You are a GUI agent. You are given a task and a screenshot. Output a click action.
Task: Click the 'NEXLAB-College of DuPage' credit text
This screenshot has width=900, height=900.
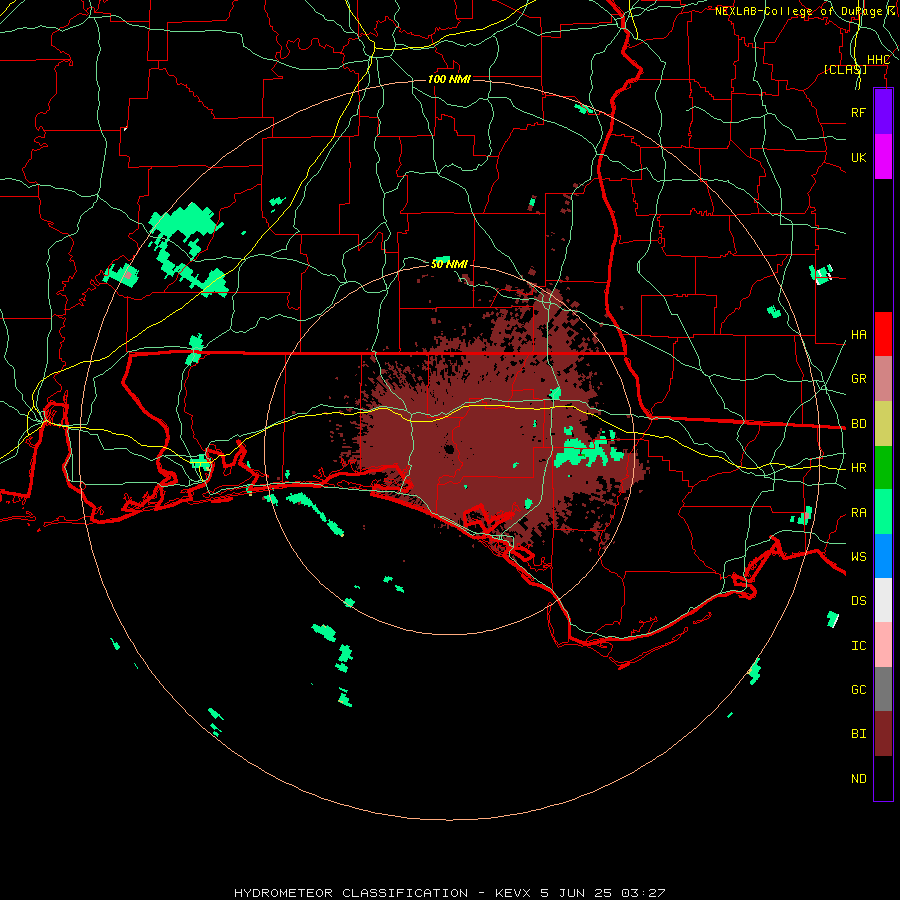[798, 11]
